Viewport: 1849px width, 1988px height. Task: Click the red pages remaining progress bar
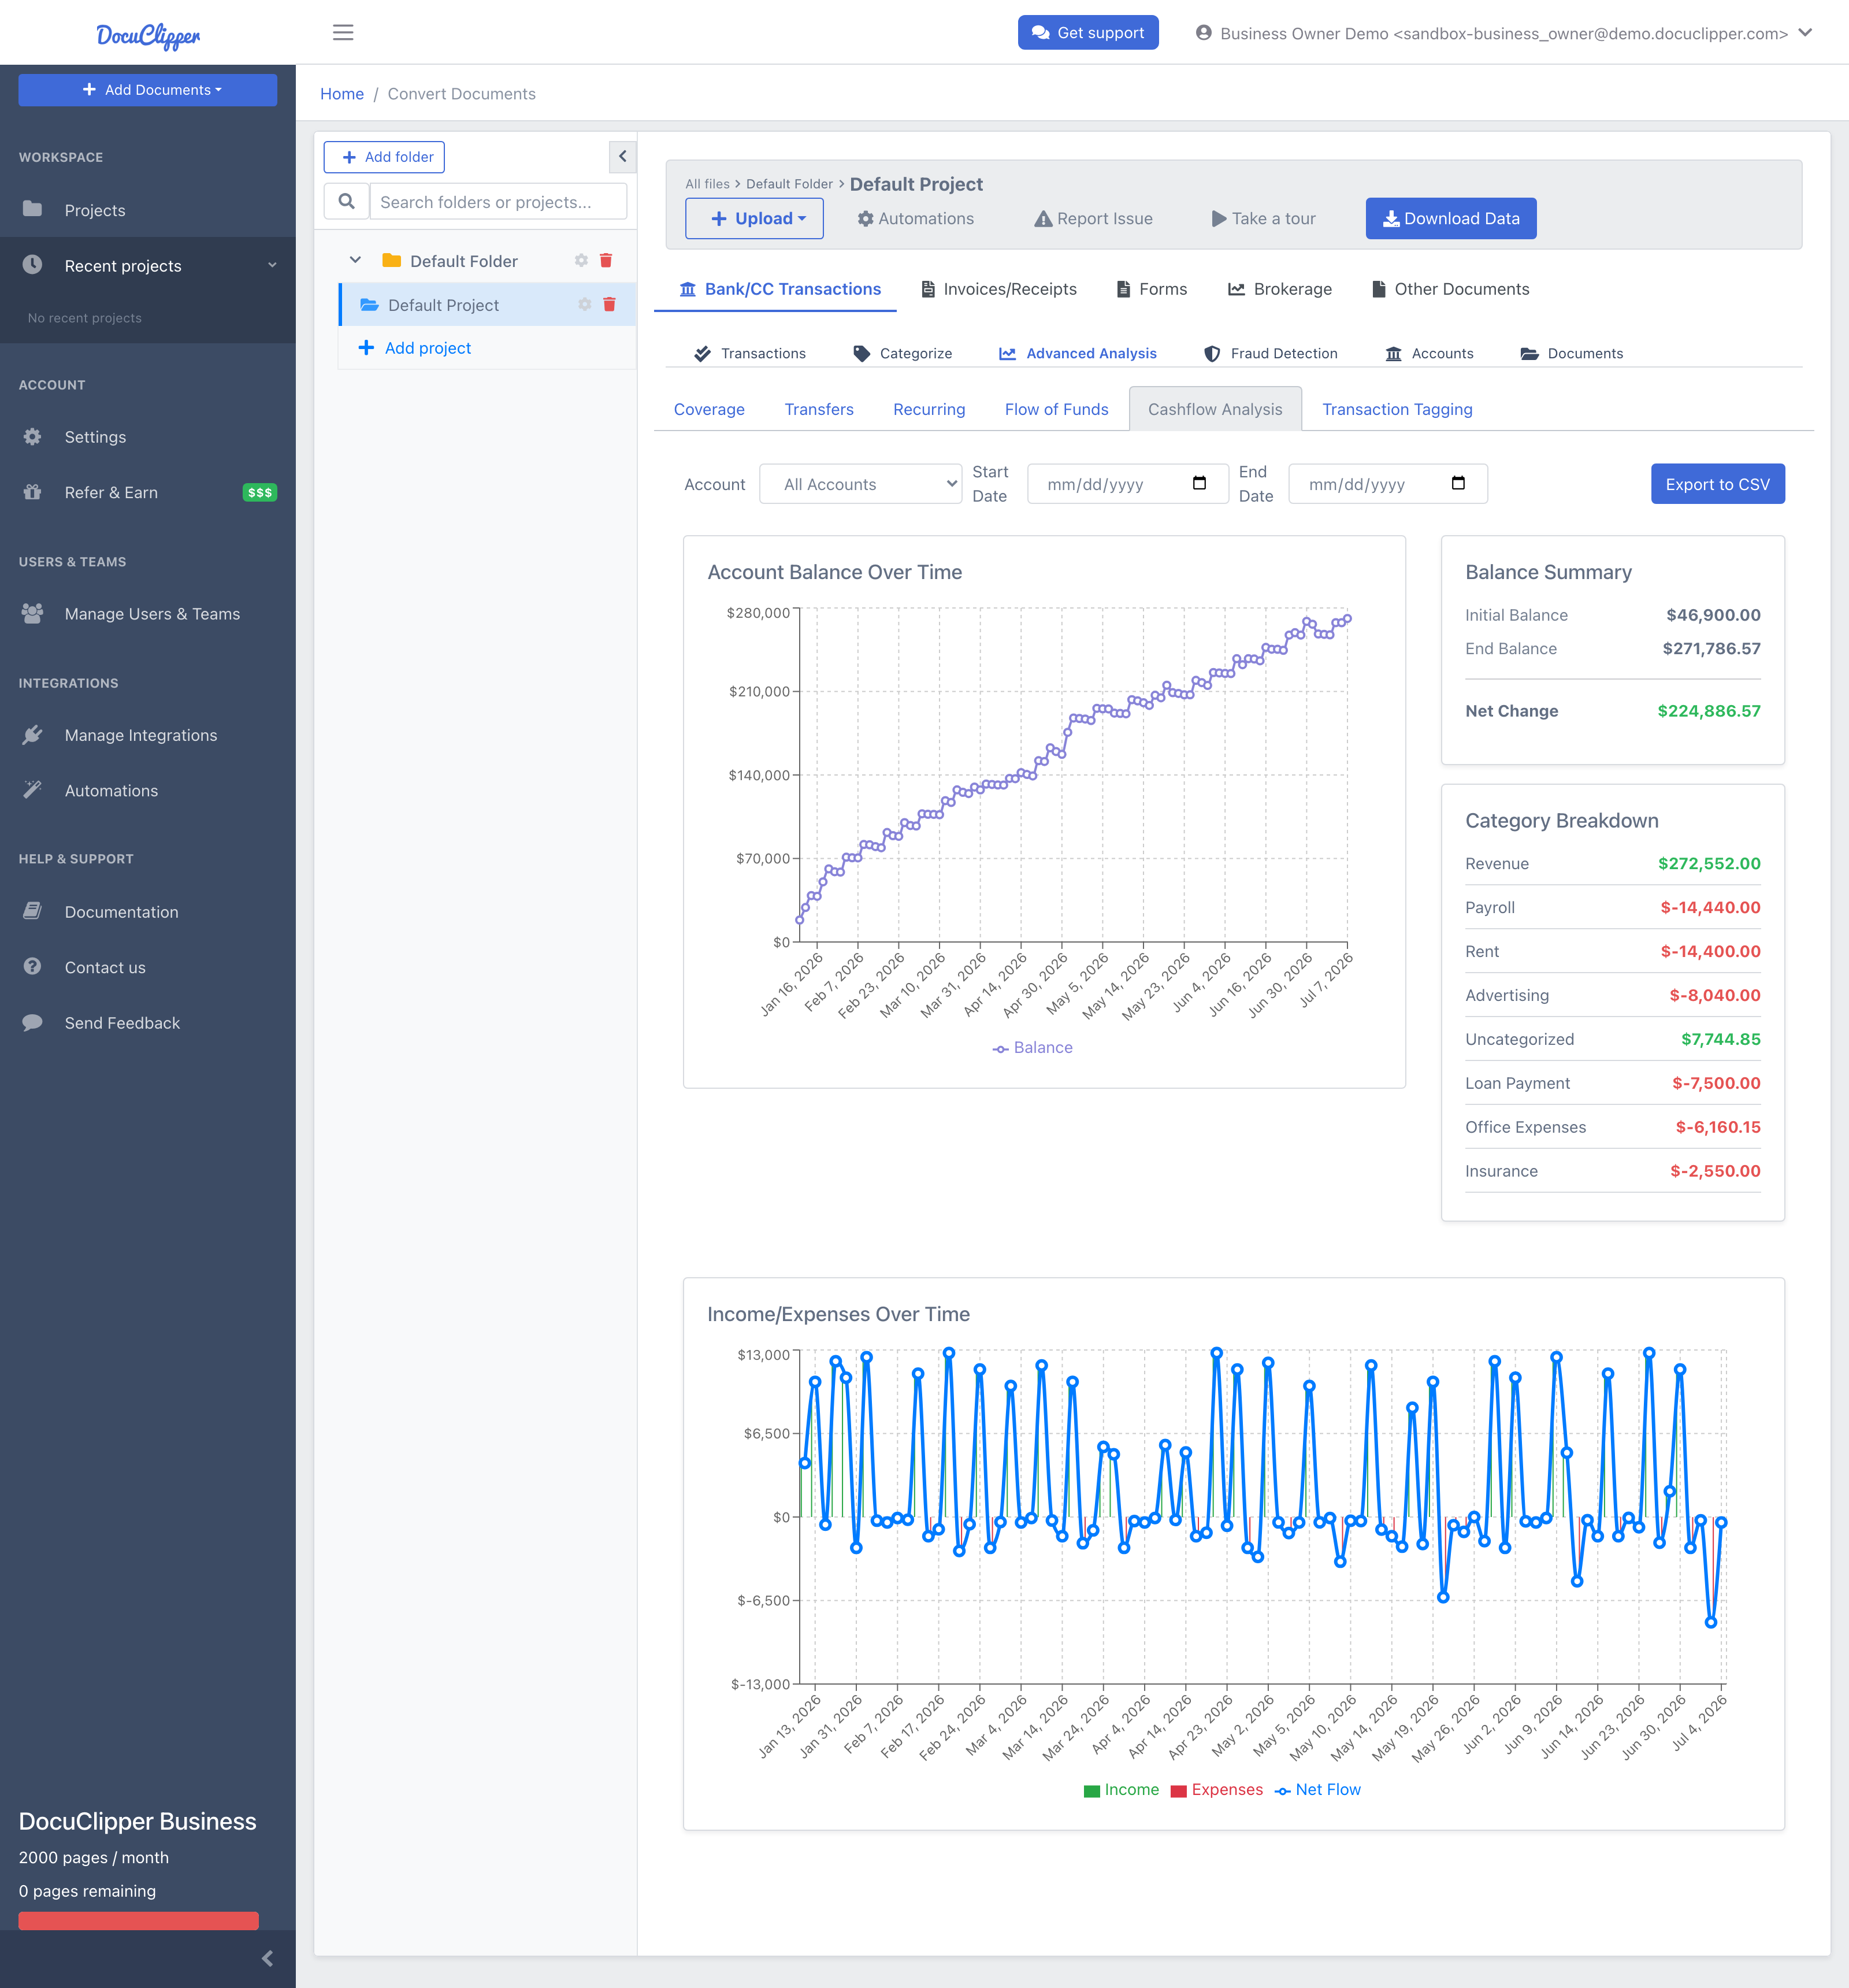[x=138, y=1920]
